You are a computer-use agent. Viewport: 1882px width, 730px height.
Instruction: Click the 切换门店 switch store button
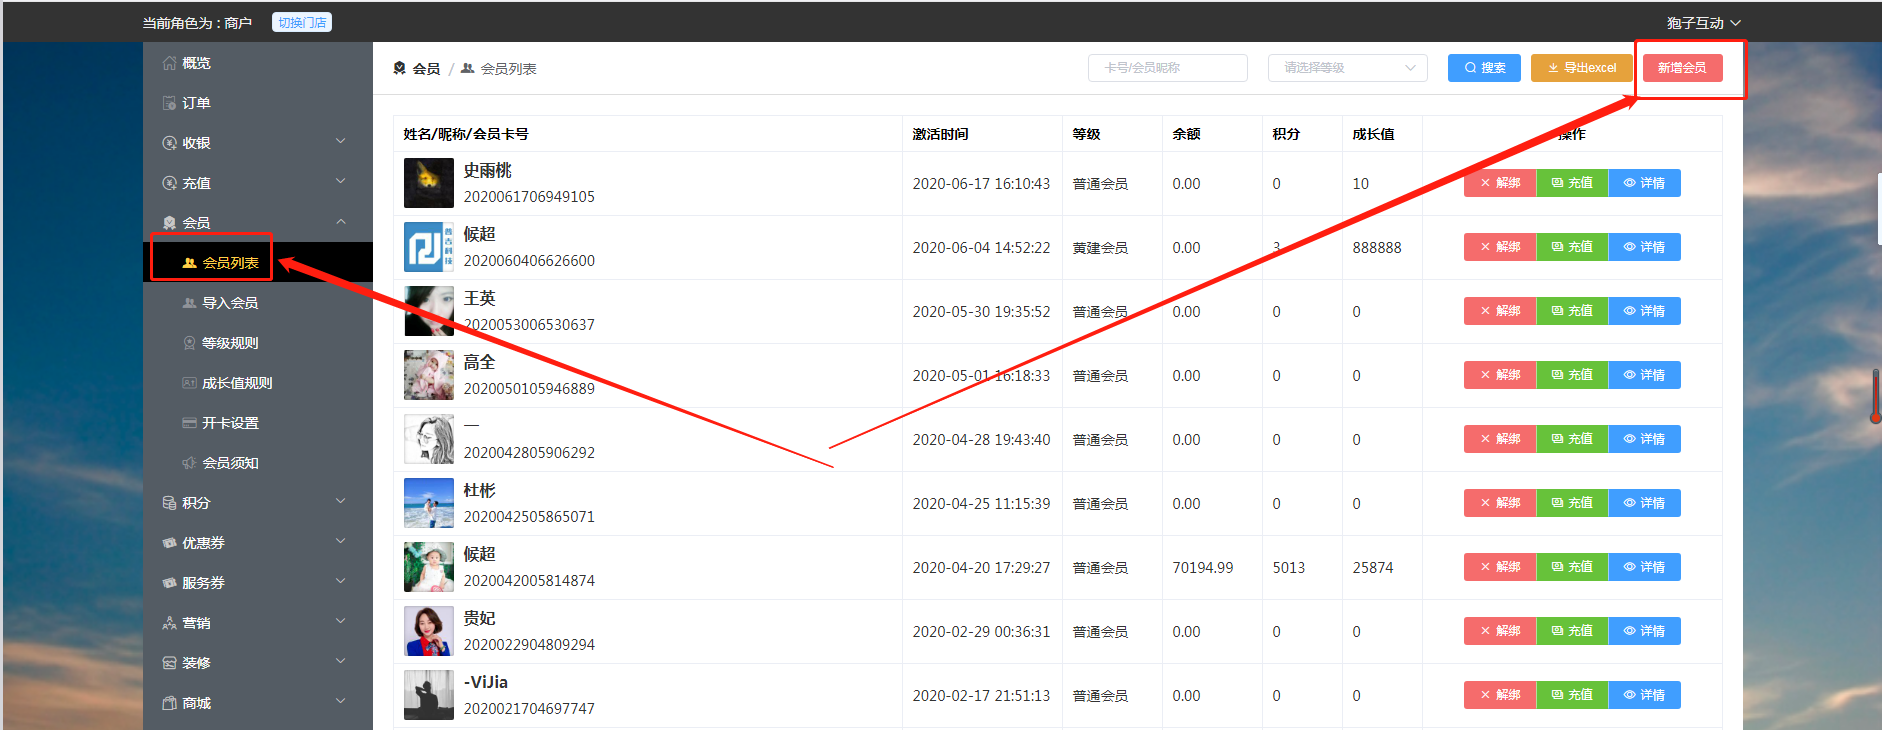(x=302, y=22)
